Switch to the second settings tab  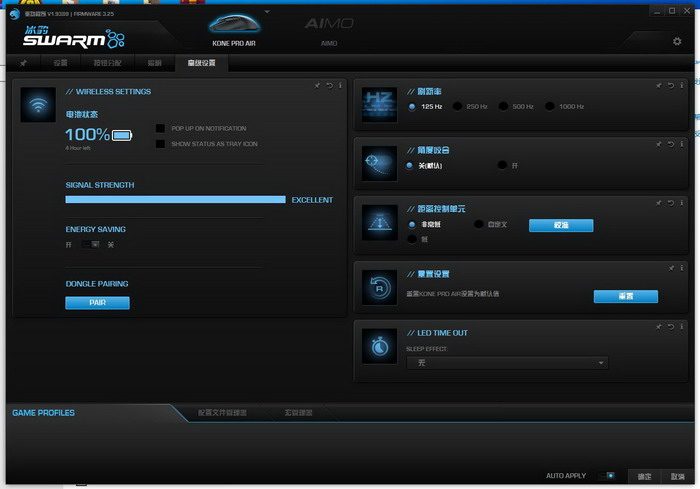[107, 63]
